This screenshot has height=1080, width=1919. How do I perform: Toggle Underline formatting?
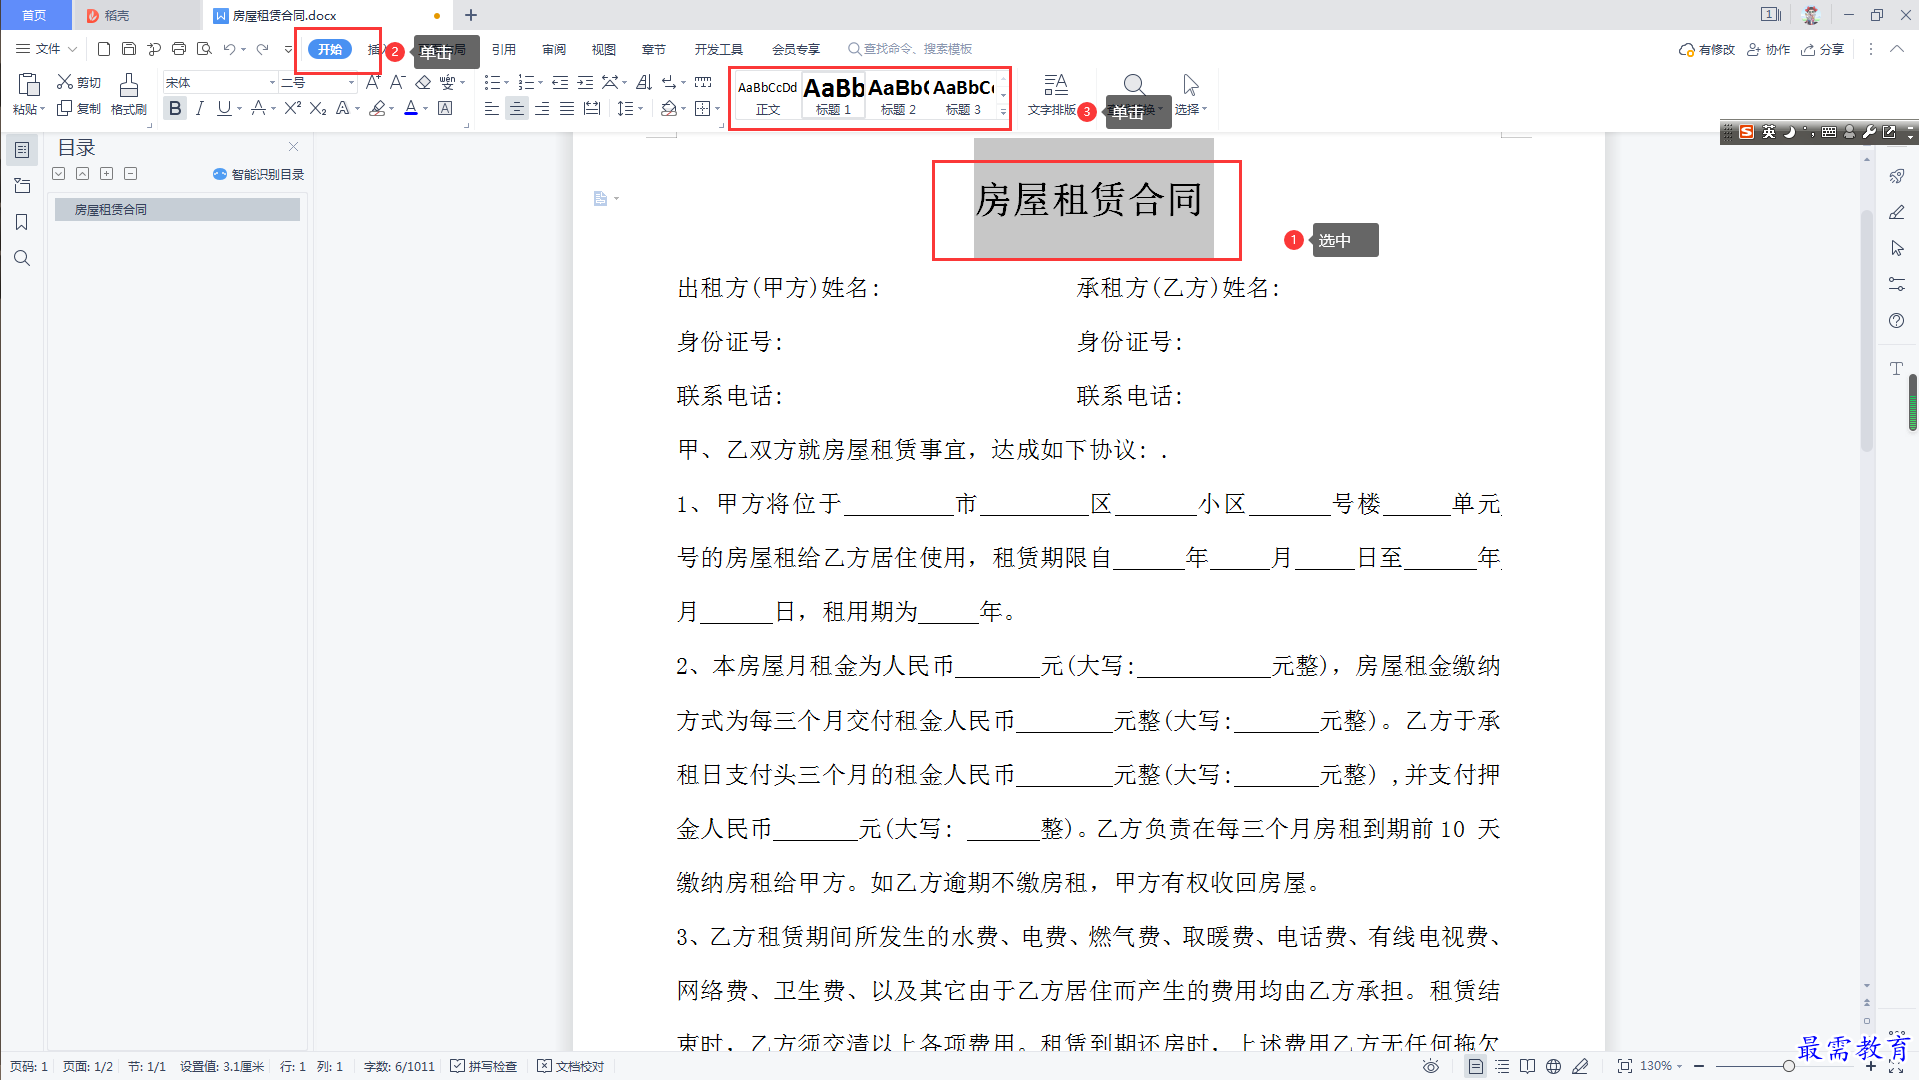224,108
